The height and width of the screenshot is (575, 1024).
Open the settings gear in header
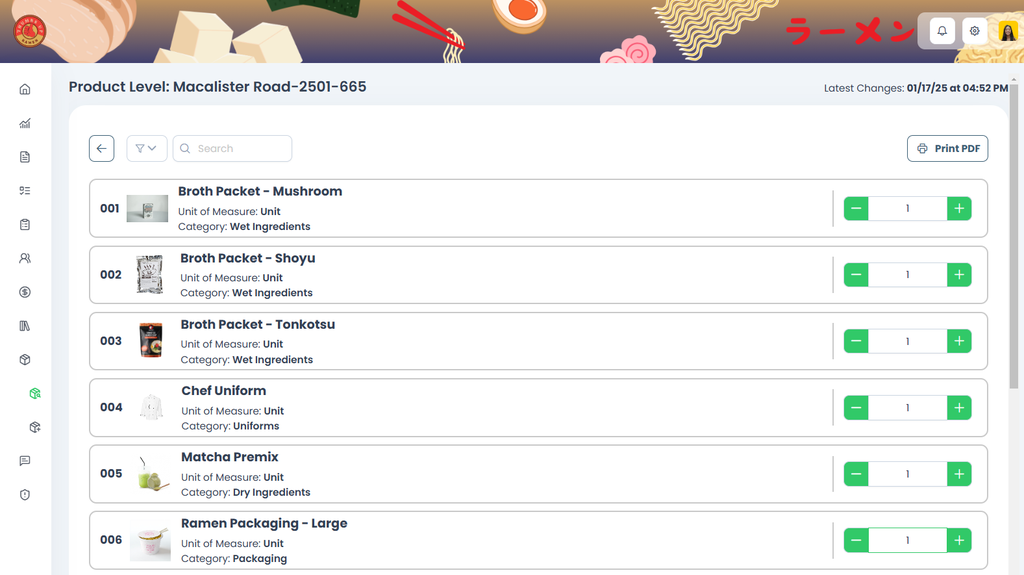click(974, 31)
